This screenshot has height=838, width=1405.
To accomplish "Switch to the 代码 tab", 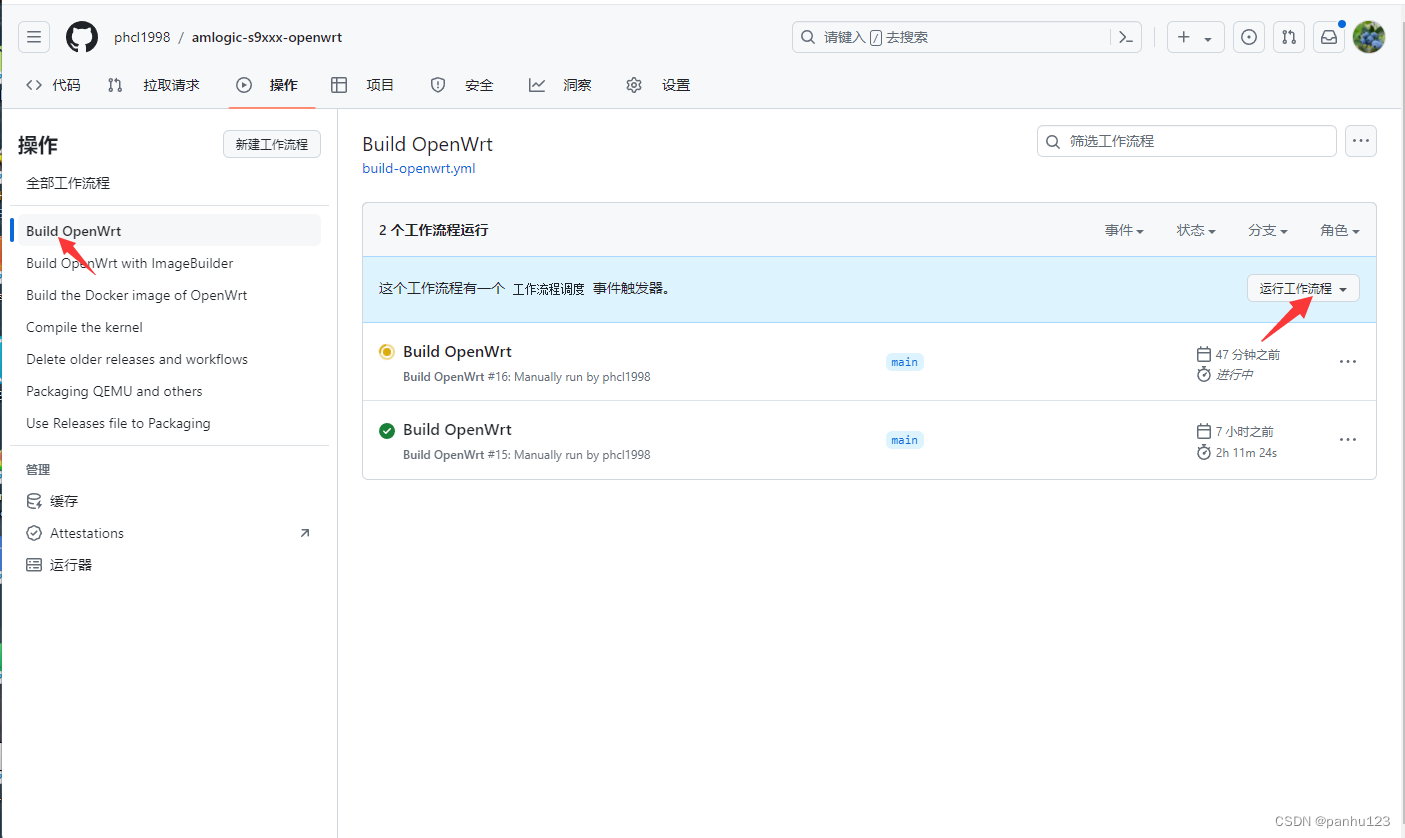I will click(x=54, y=85).
